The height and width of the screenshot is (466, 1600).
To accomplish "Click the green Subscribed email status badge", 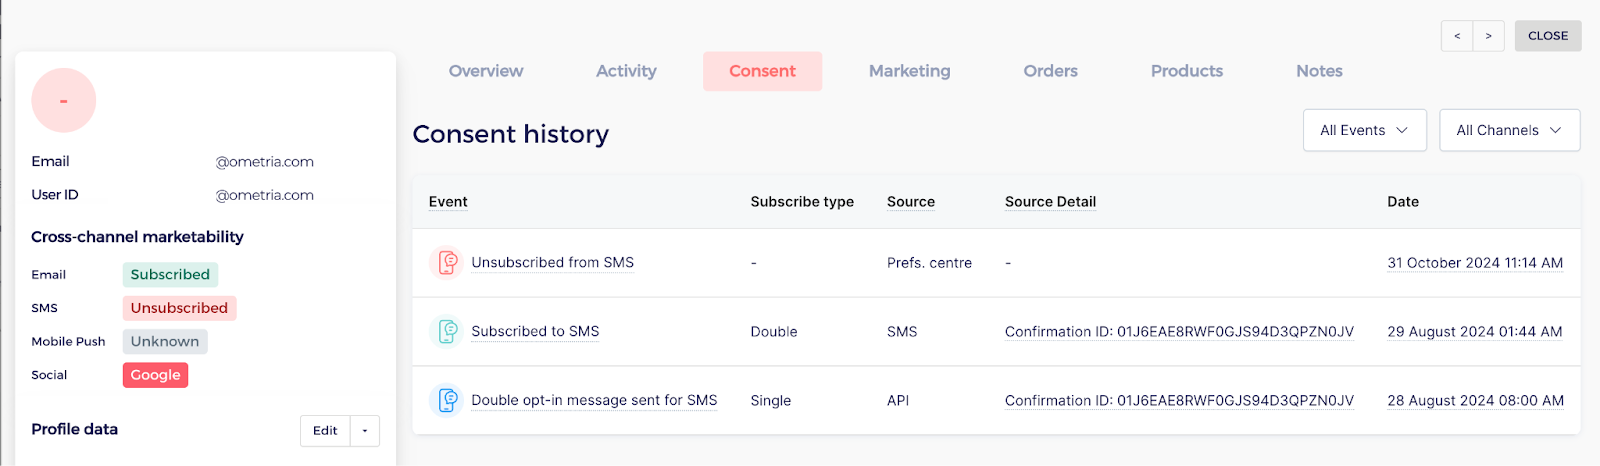I will pos(170,275).
